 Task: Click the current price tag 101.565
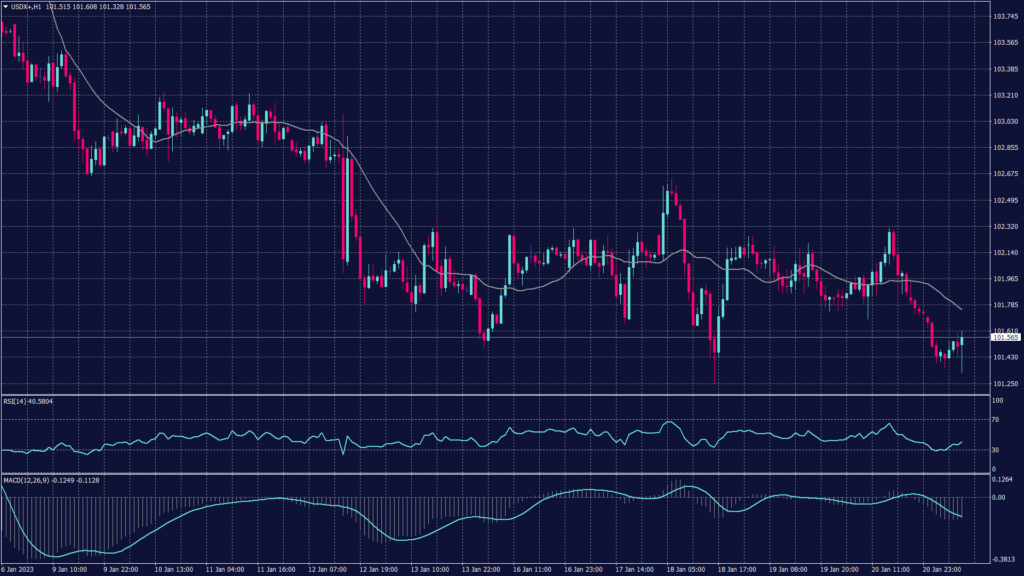tap(1004, 338)
